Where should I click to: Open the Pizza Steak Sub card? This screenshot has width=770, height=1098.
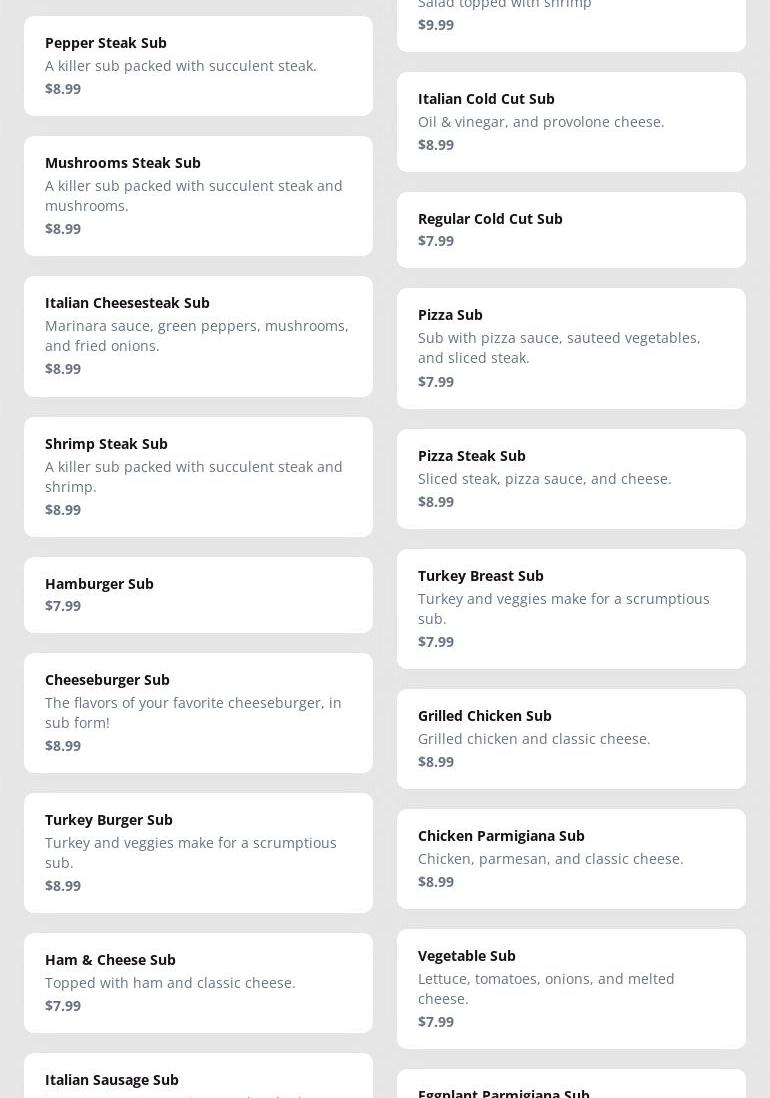(571, 478)
